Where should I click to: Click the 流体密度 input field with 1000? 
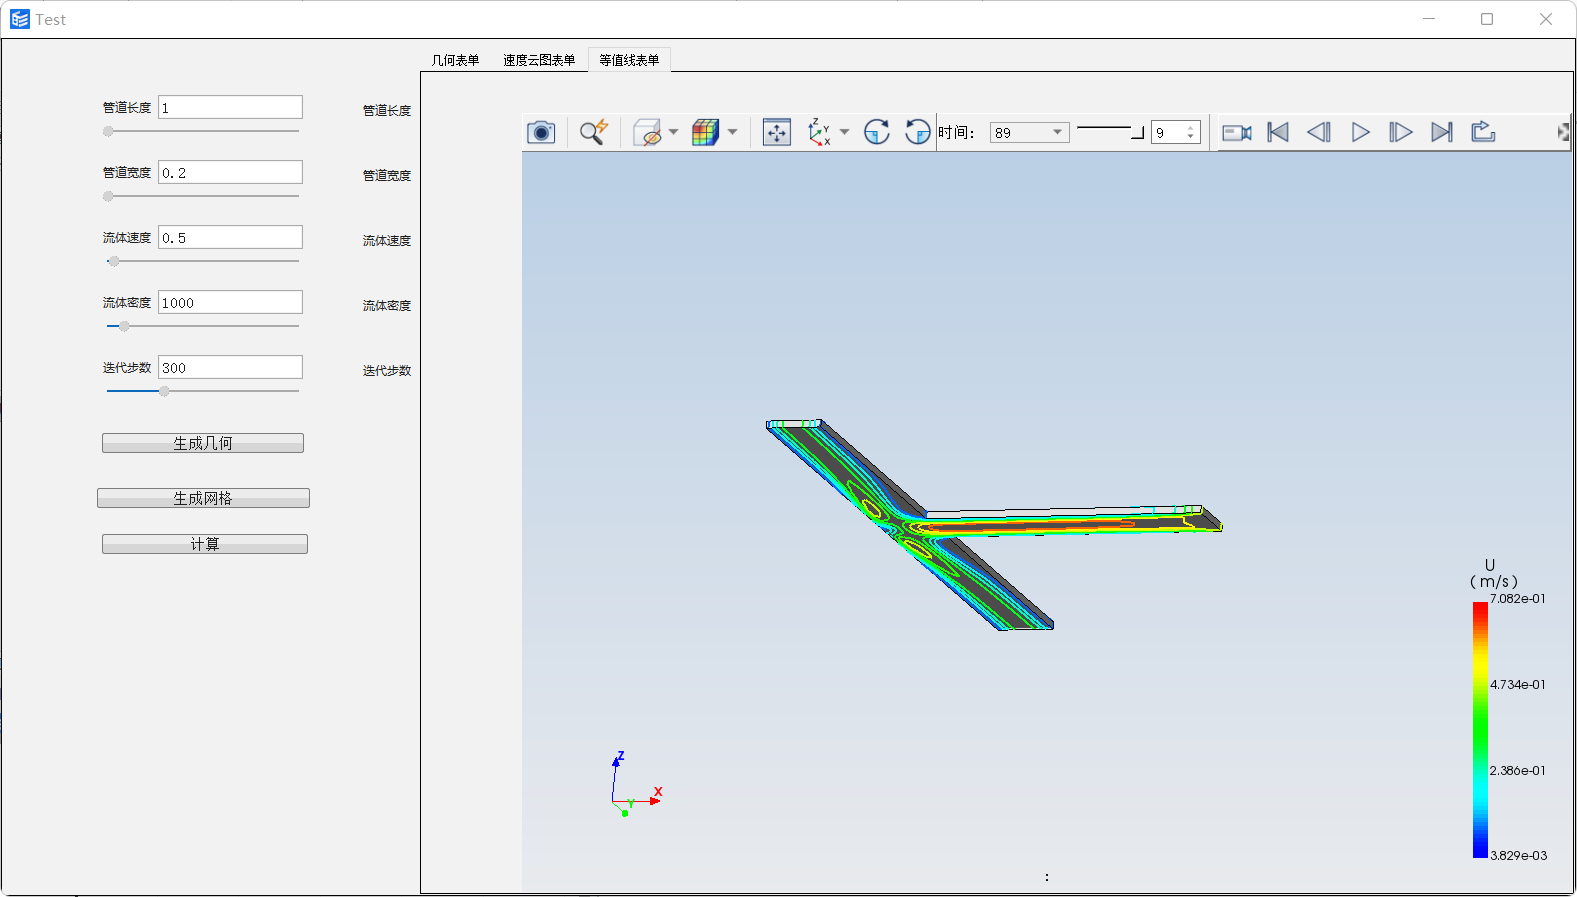coord(230,302)
